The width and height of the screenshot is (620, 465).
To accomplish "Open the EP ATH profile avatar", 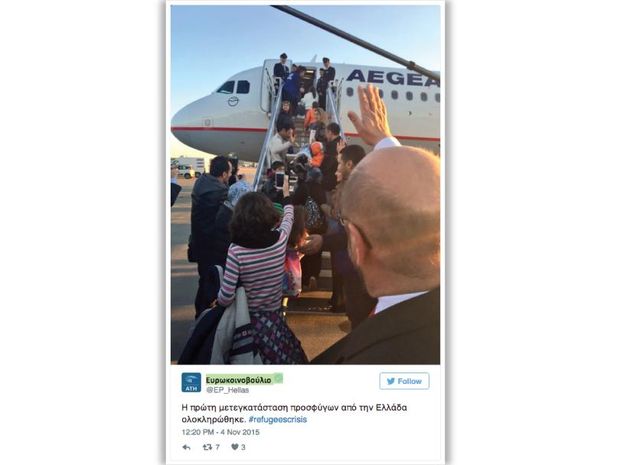I will (191, 383).
